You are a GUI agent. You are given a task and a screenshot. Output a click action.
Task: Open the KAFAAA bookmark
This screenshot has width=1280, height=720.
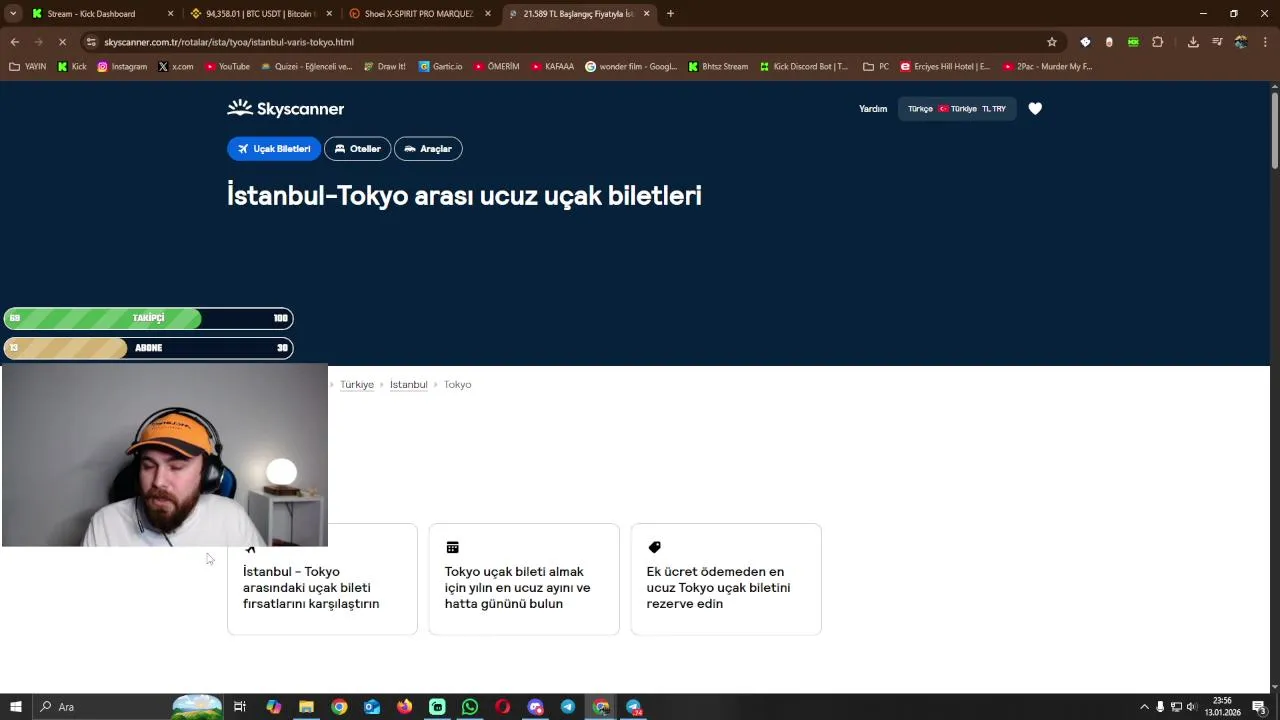552,67
